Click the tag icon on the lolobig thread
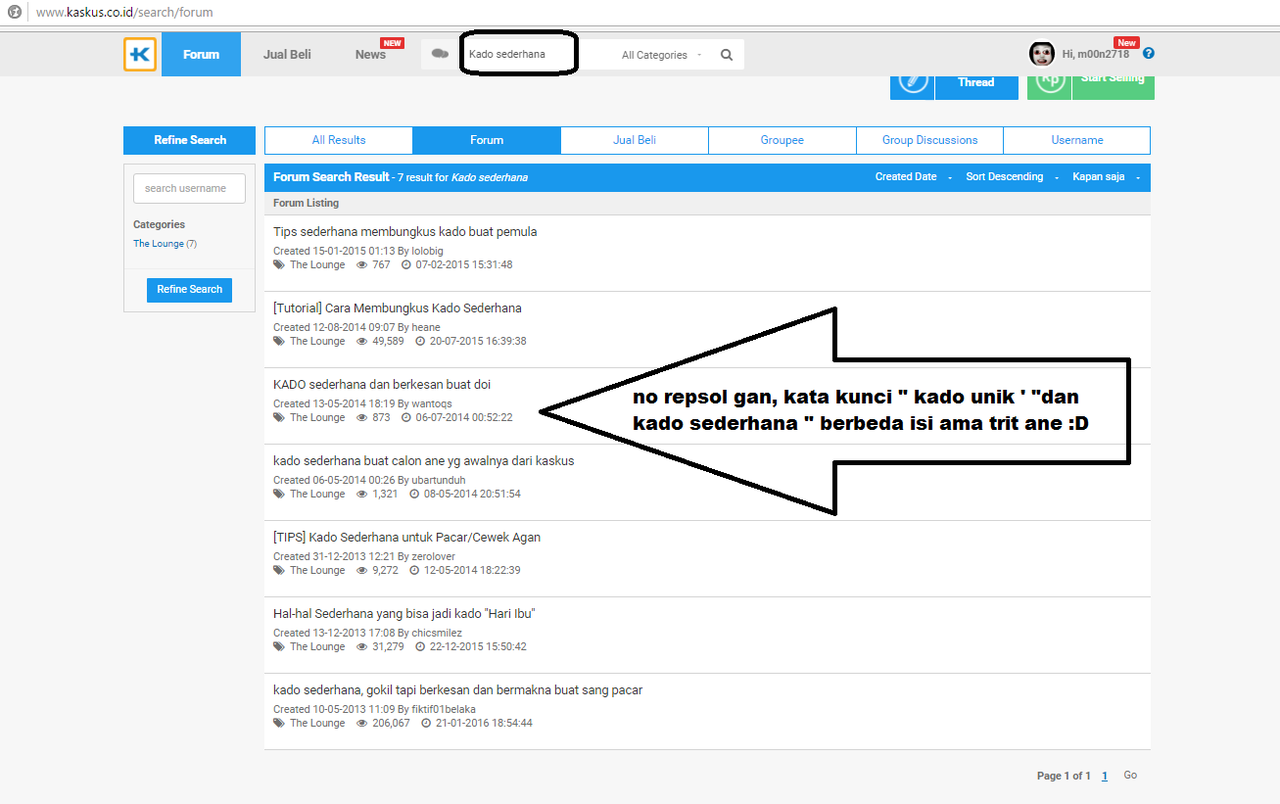 click(x=279, y=265)
